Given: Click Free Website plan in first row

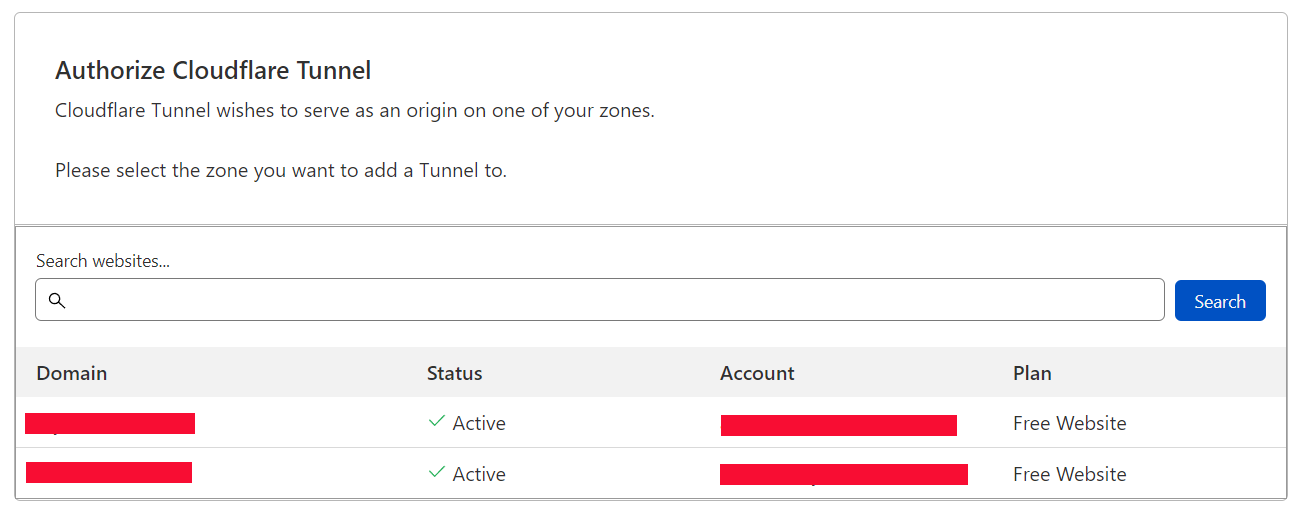Looking at the screenshot, I should pyautogui.click(x=1069, y=423).
